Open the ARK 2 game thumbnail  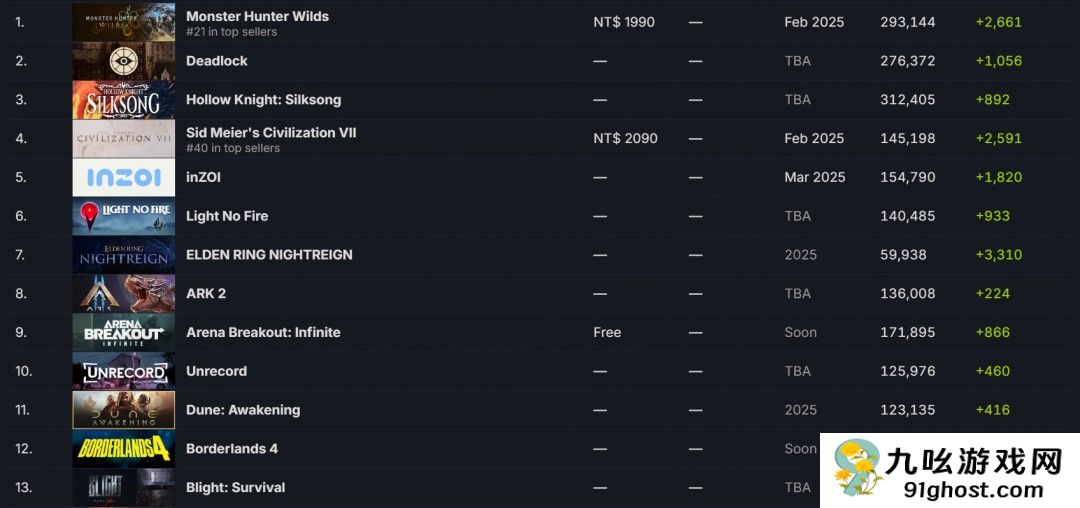point(123,294)
